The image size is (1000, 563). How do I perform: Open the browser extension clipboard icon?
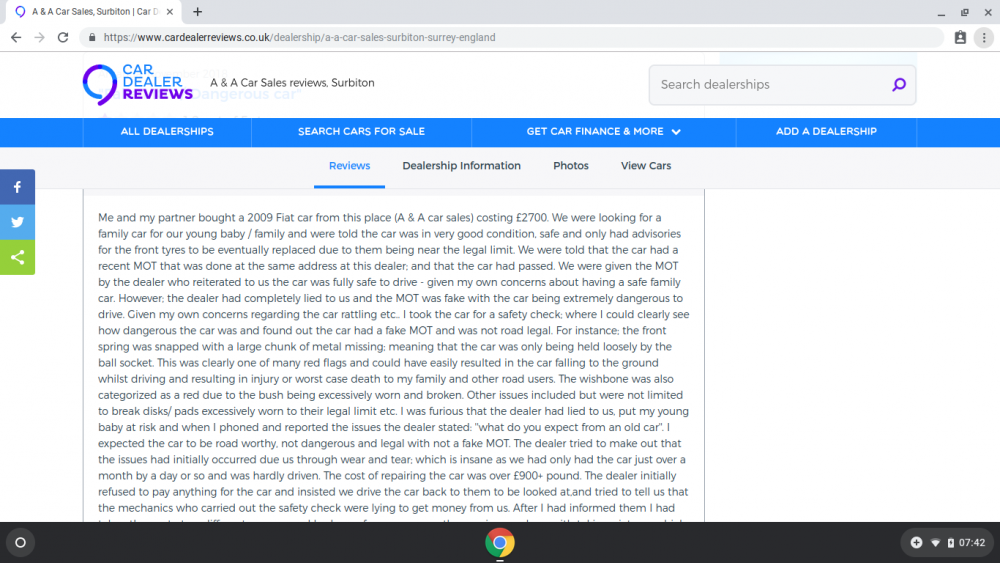(960, 38)
